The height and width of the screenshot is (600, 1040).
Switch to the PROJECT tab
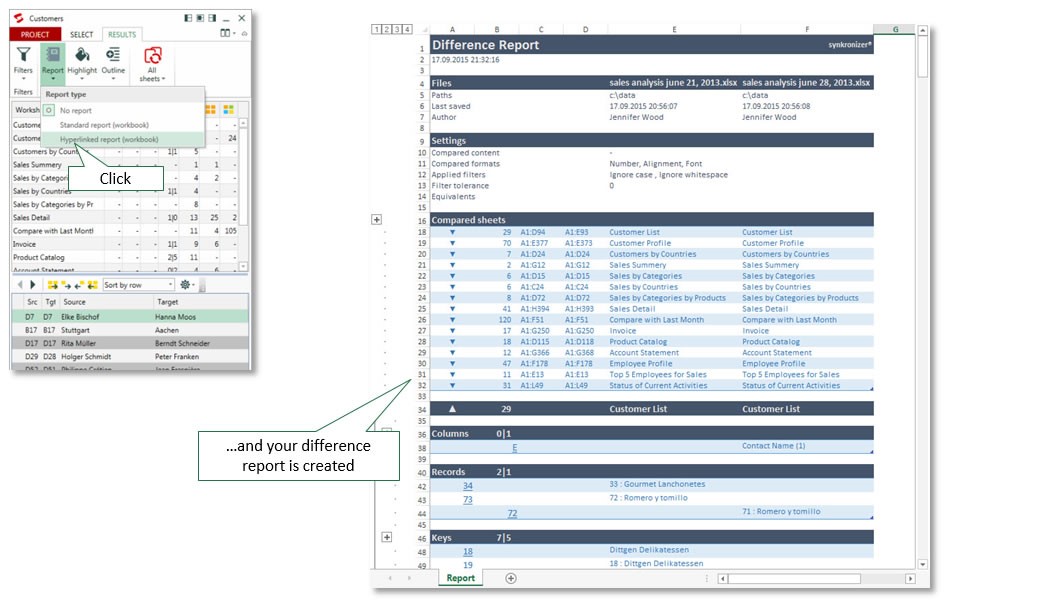pos(35,34)
